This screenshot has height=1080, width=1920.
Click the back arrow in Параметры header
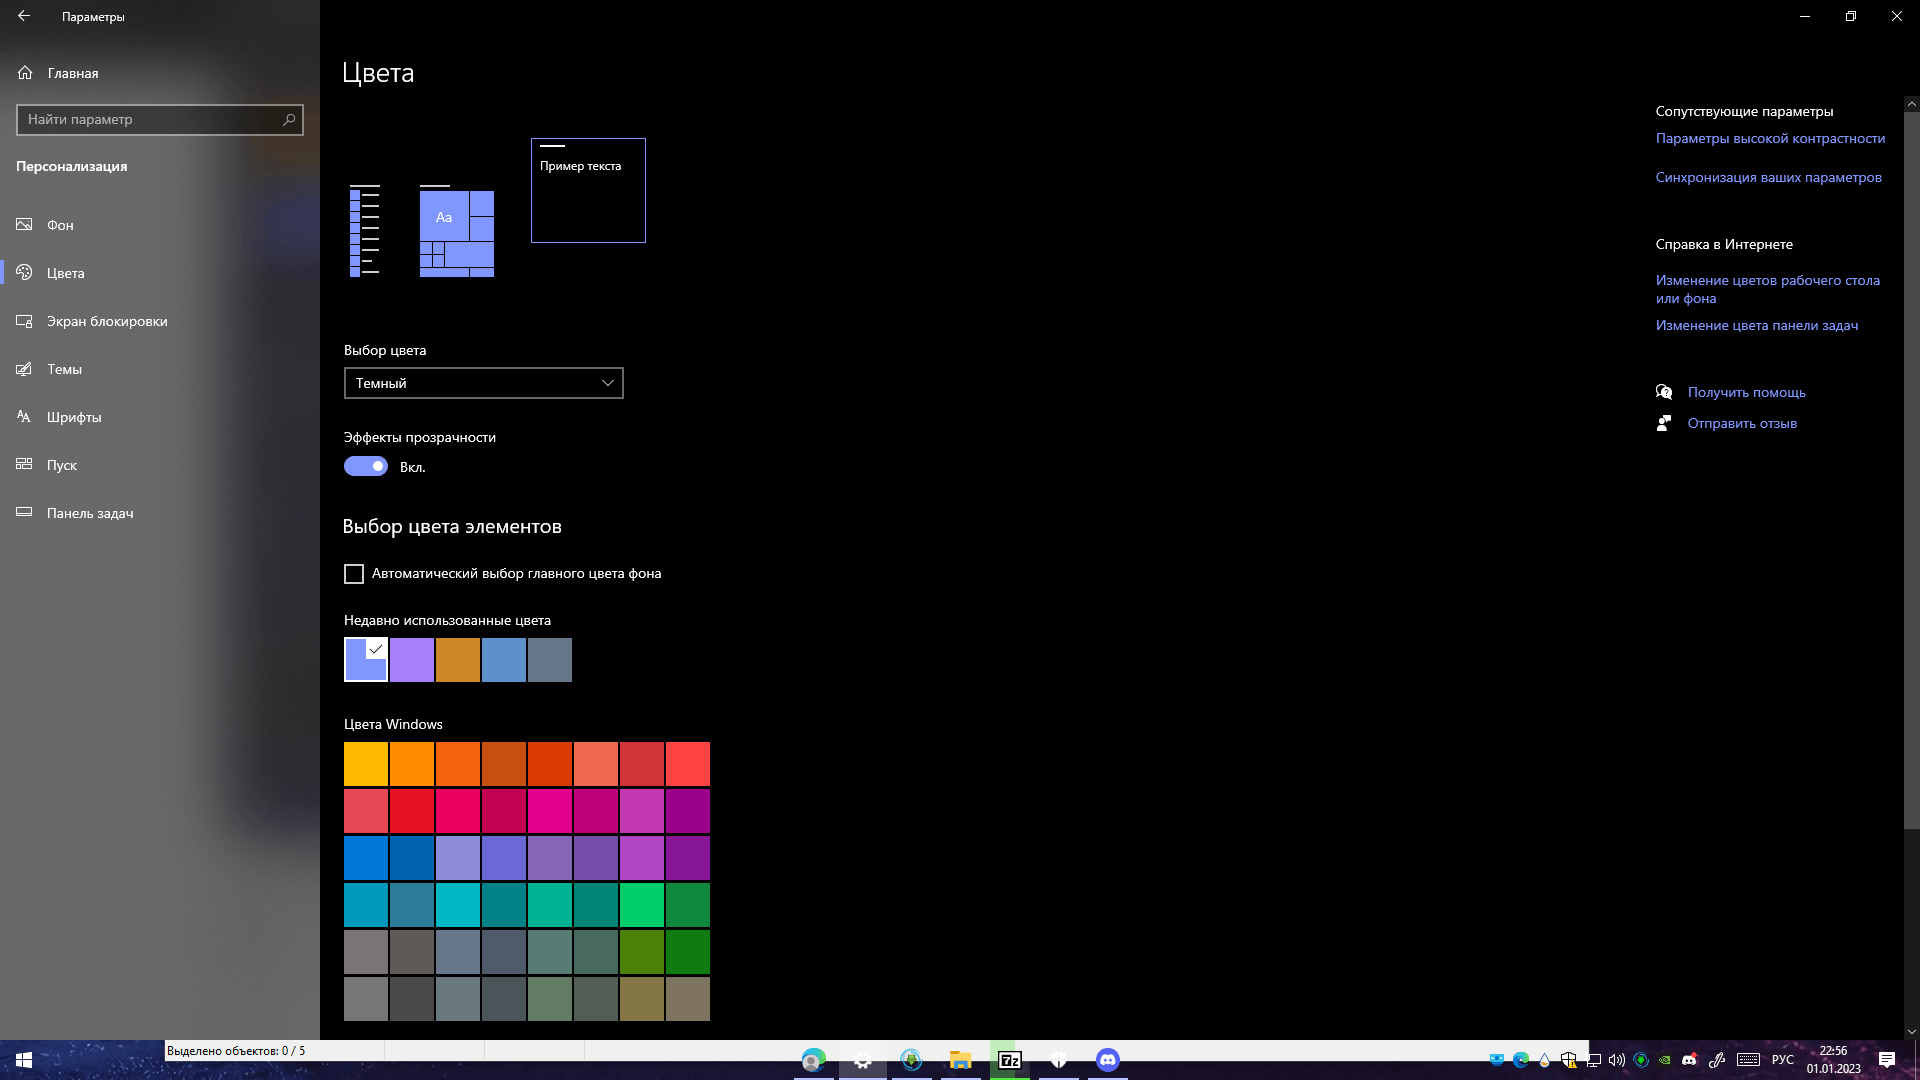point(24,16)
